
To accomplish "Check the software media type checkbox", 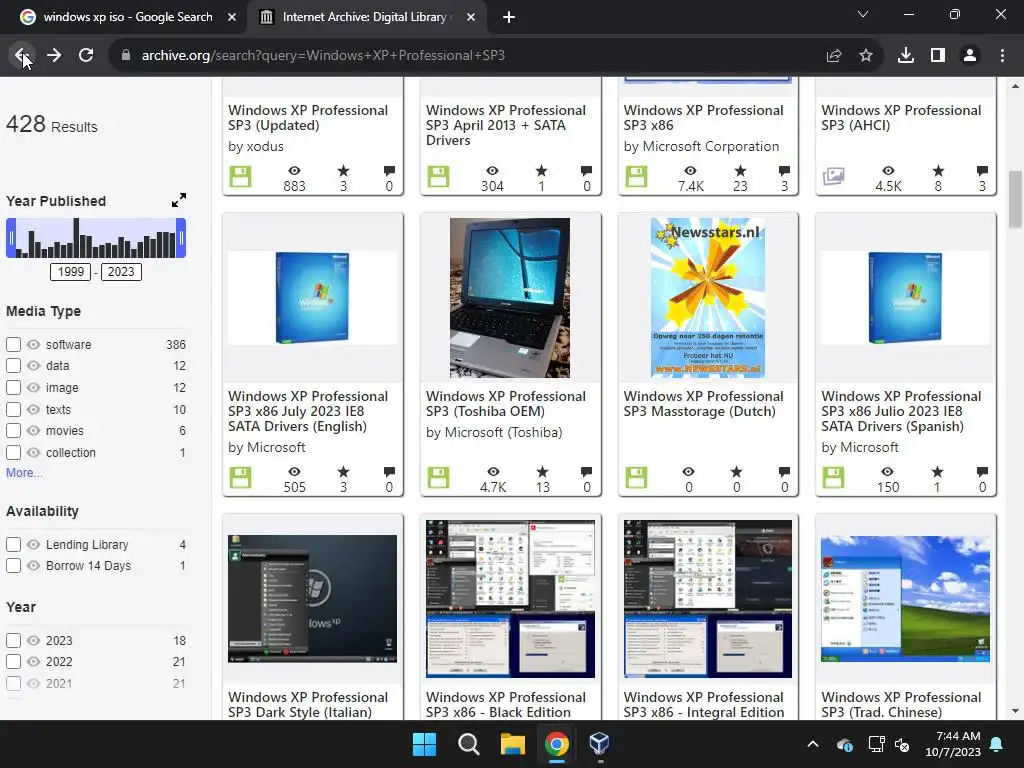I will [14, 344].
